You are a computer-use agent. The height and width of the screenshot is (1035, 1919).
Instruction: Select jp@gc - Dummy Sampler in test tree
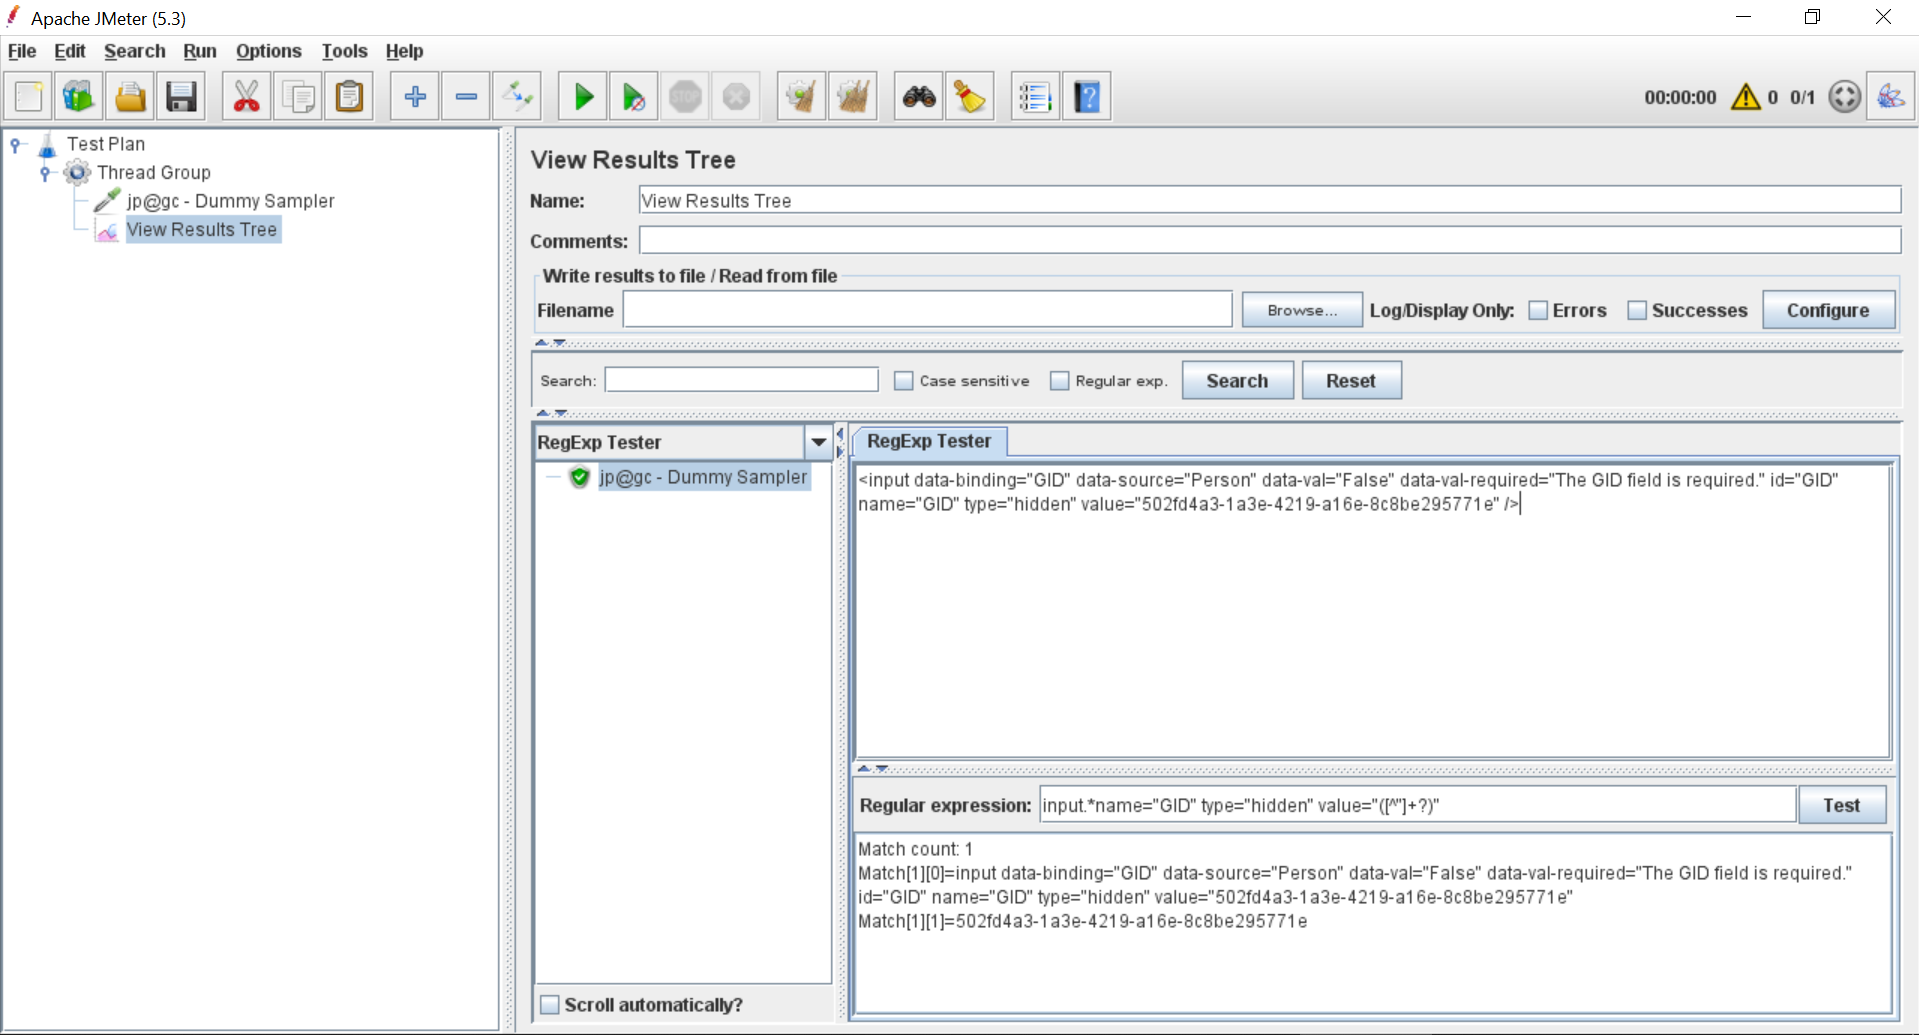pyautogui.click(x=230, y=201)
